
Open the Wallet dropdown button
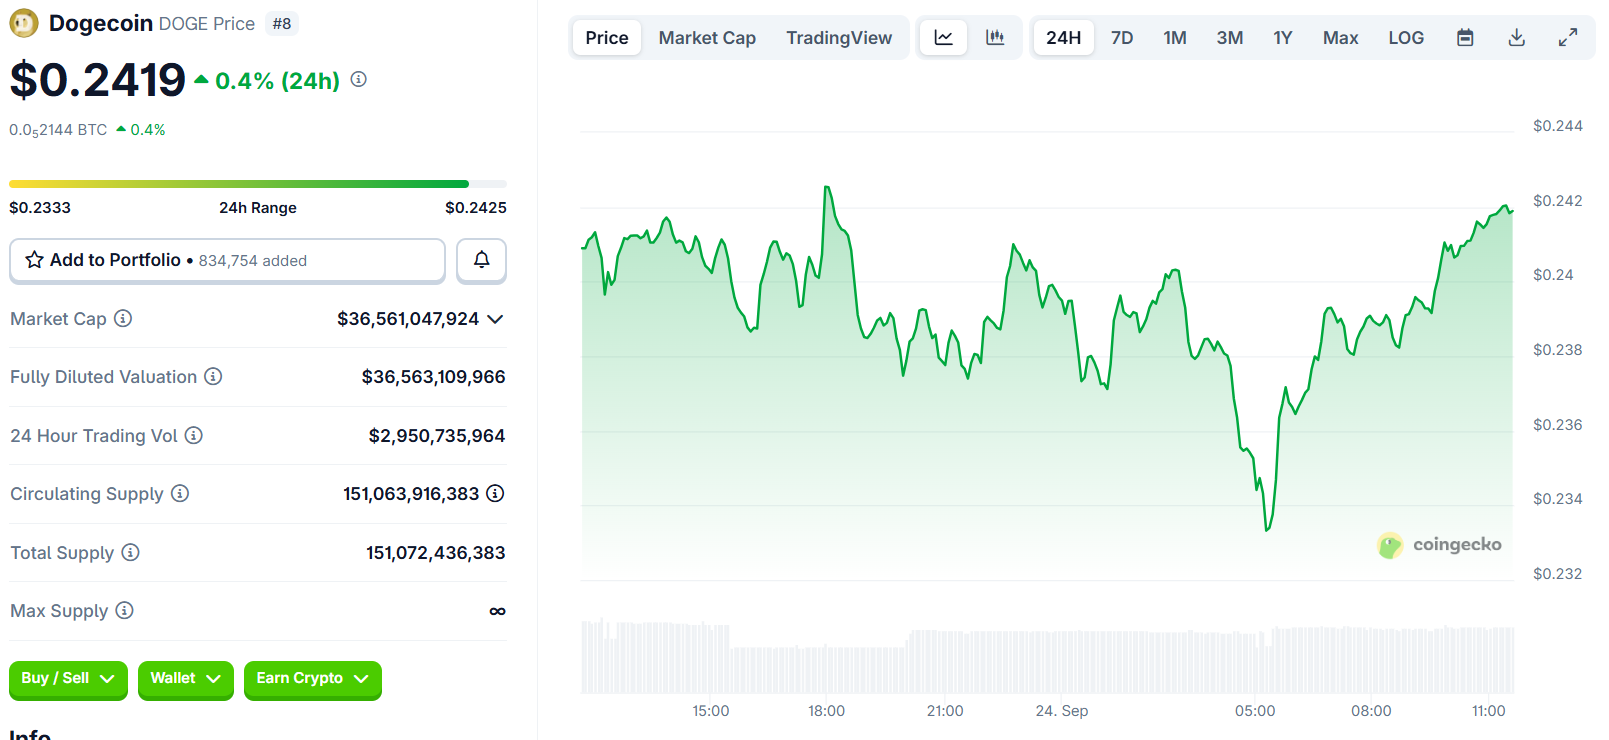click(x=185, y=679)
